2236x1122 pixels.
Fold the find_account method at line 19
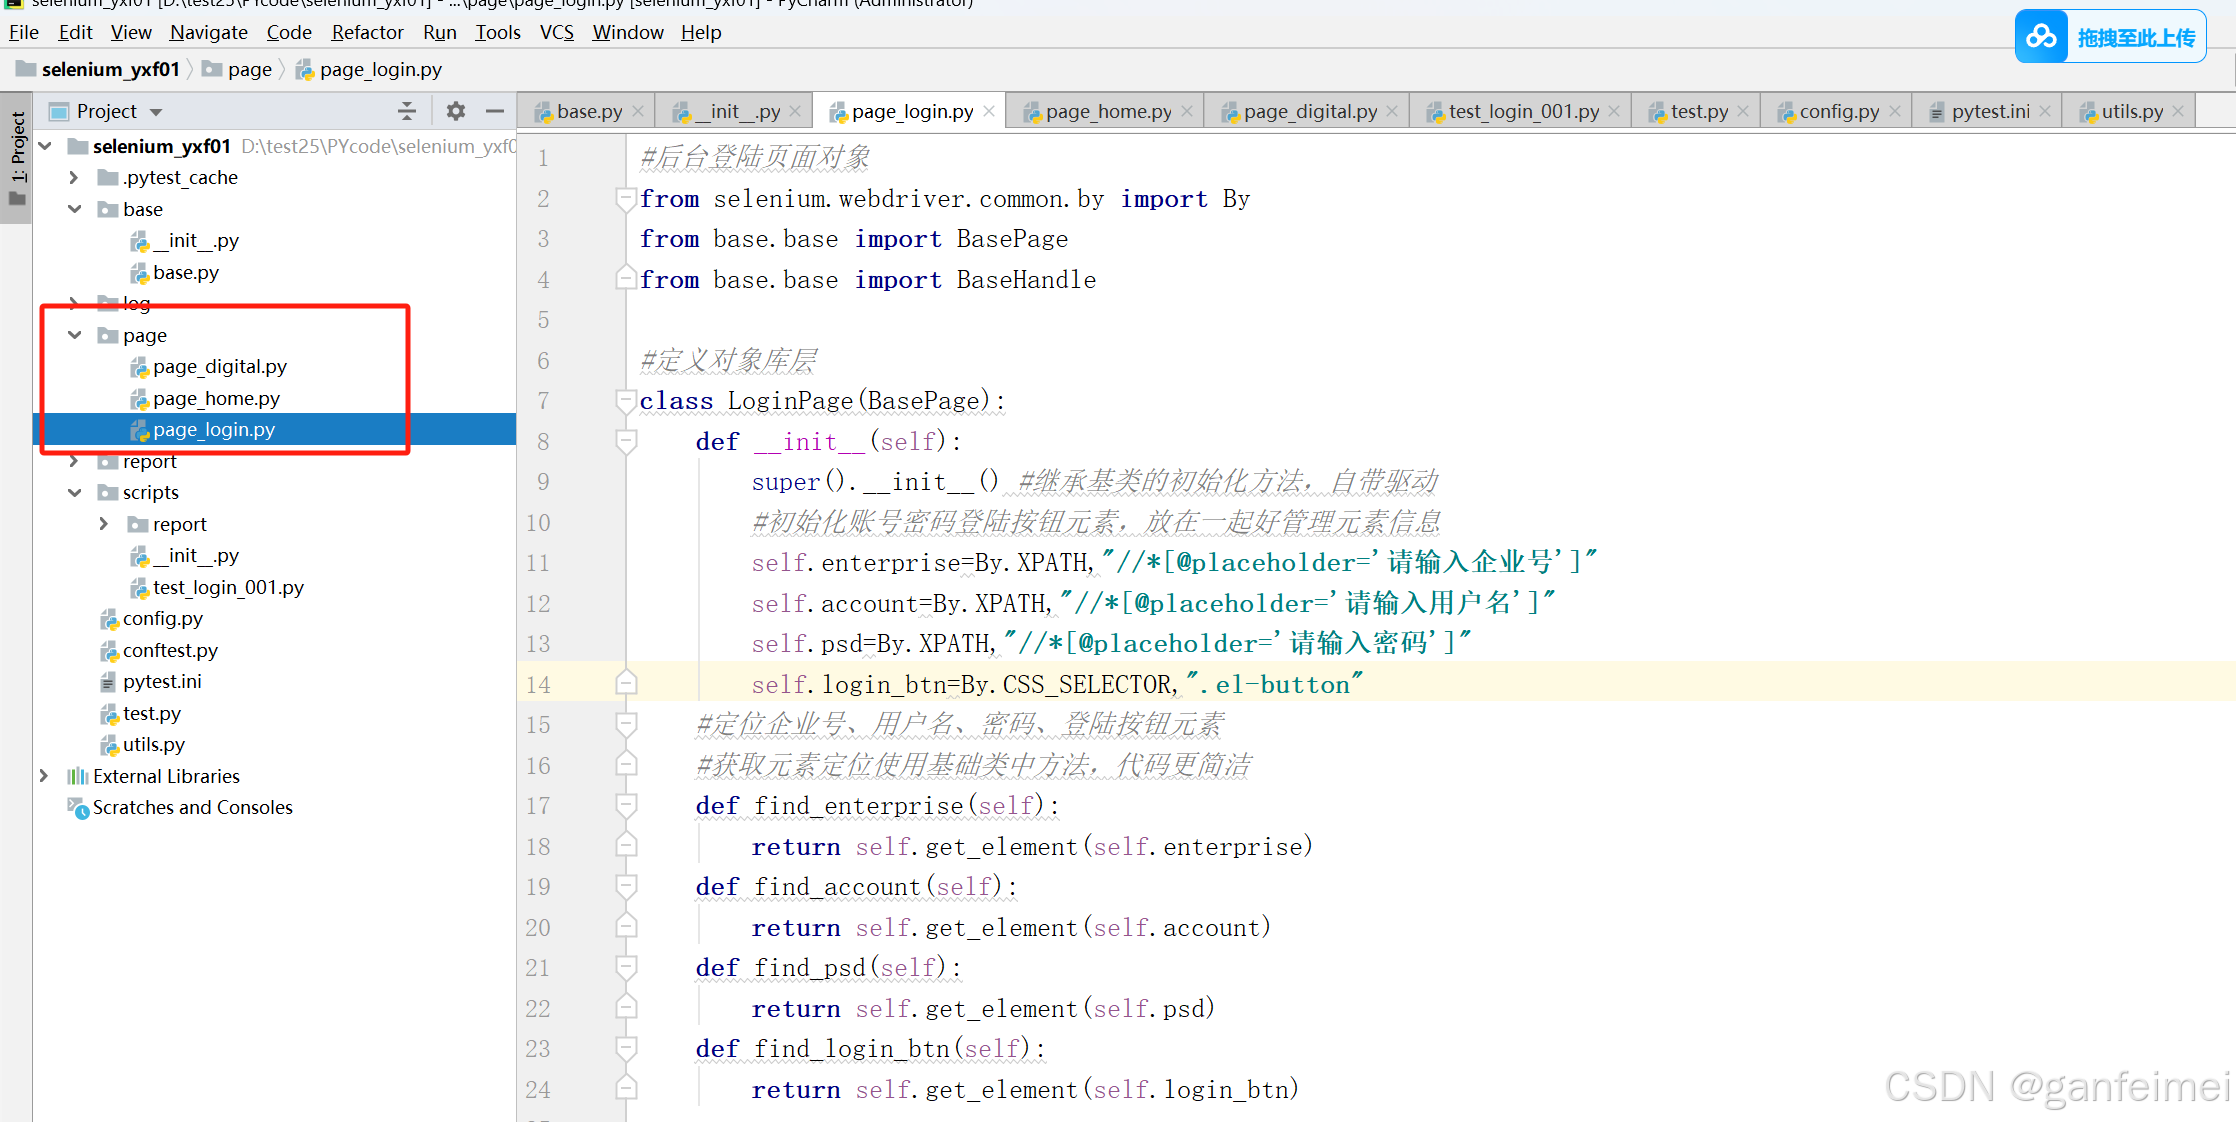point(626,886)
